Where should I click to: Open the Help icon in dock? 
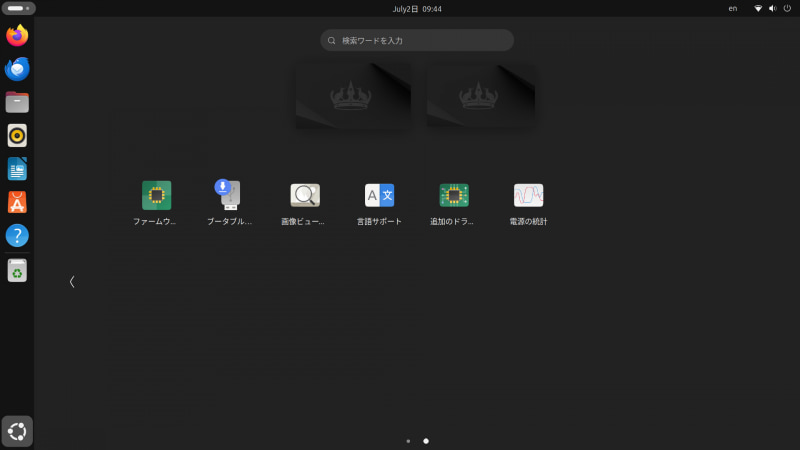17,236
